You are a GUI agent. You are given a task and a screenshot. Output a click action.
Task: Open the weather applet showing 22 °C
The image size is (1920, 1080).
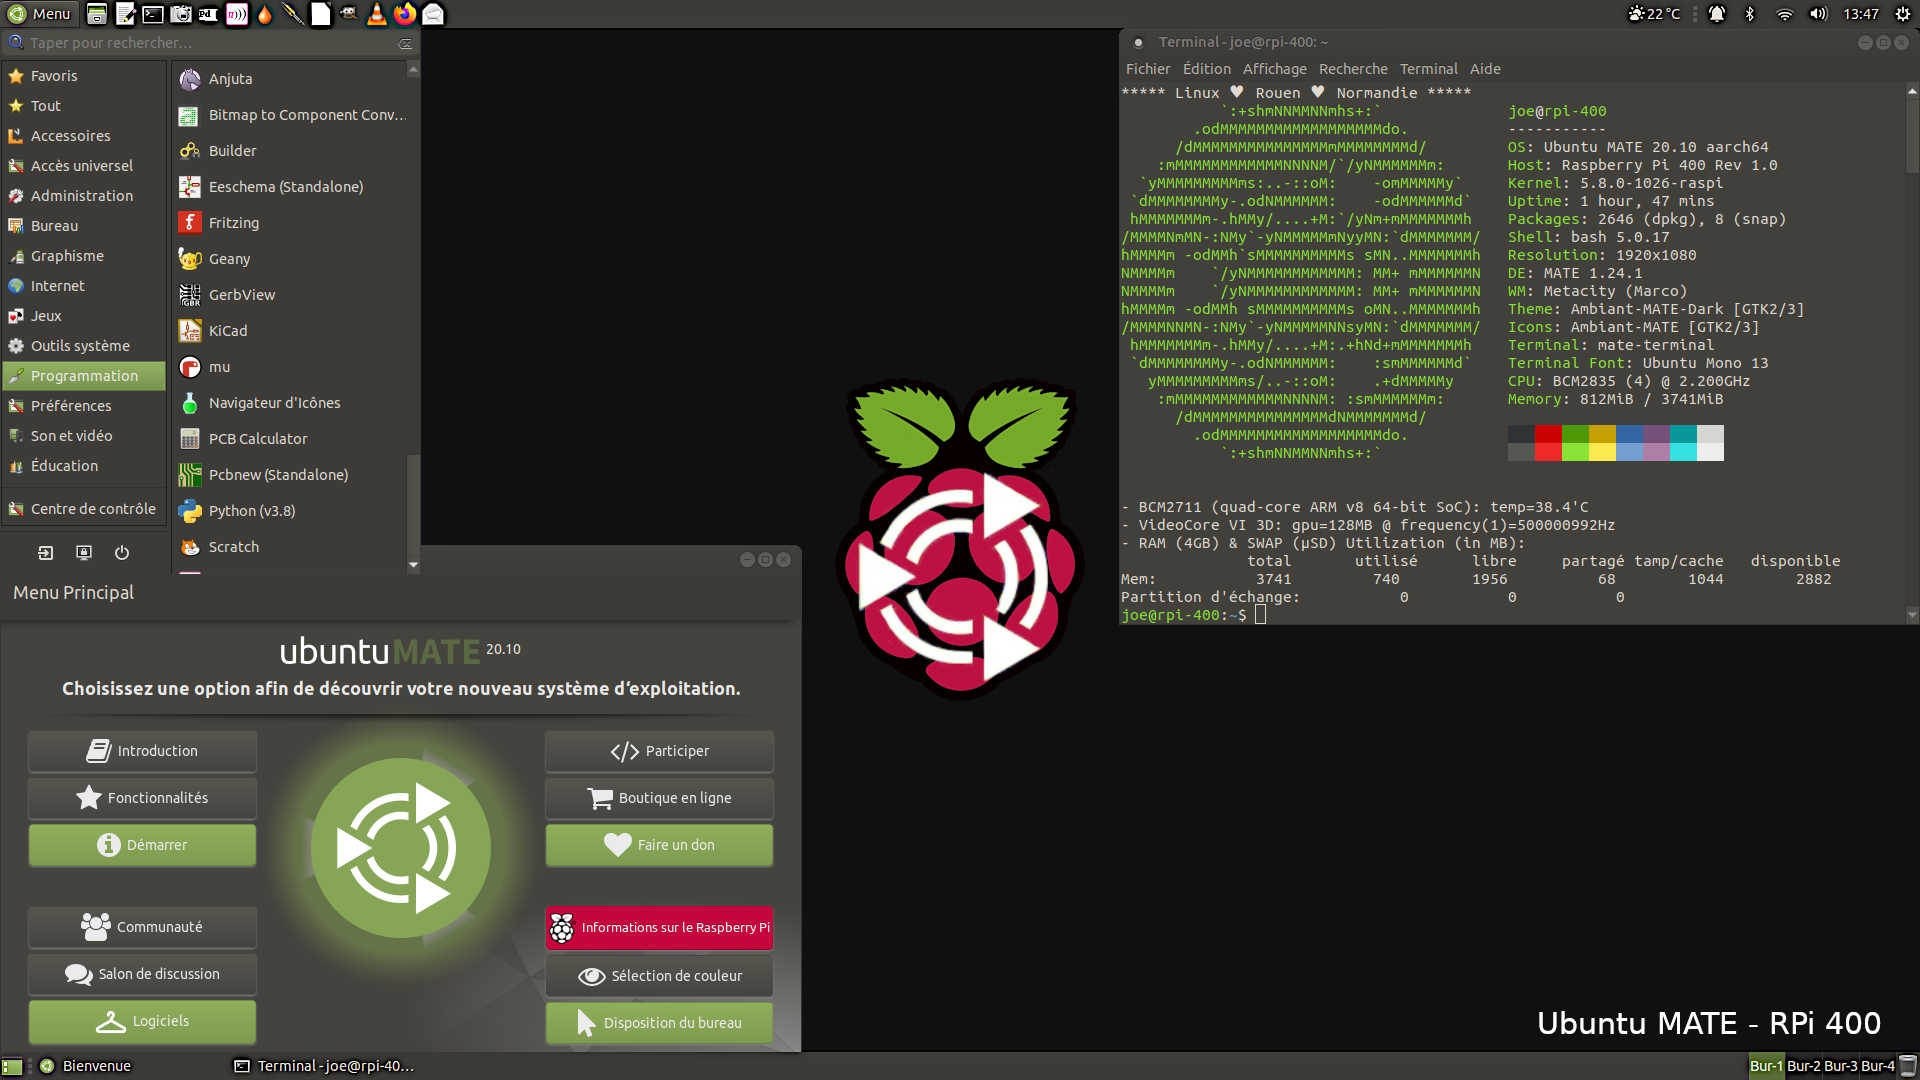(x=1654, y=14)
